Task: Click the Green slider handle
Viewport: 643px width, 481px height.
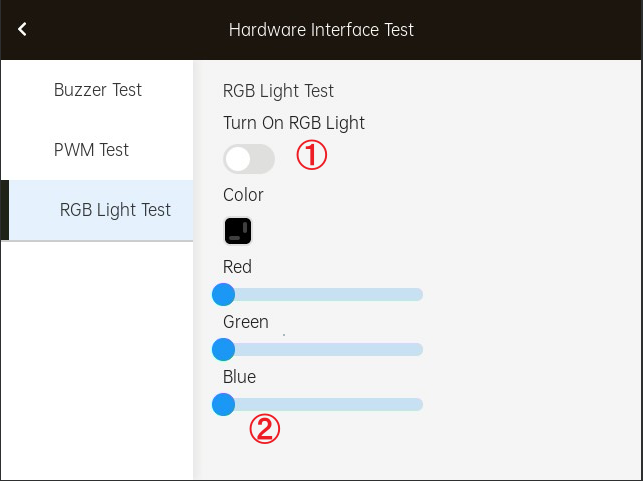Action: tap(223, 349)
